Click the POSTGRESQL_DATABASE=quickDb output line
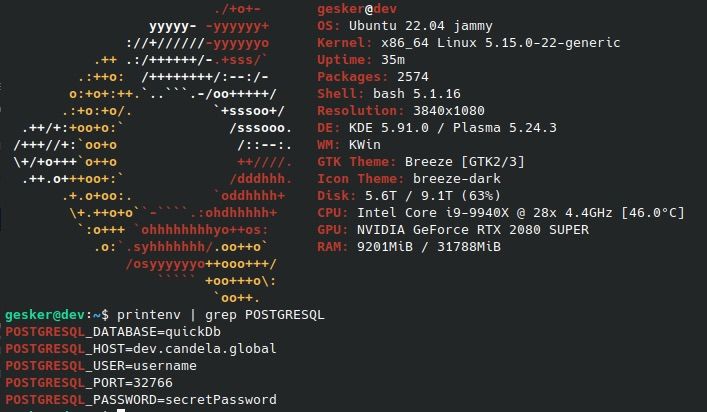Screen dimensions: 707x412 tap(113, 332)
